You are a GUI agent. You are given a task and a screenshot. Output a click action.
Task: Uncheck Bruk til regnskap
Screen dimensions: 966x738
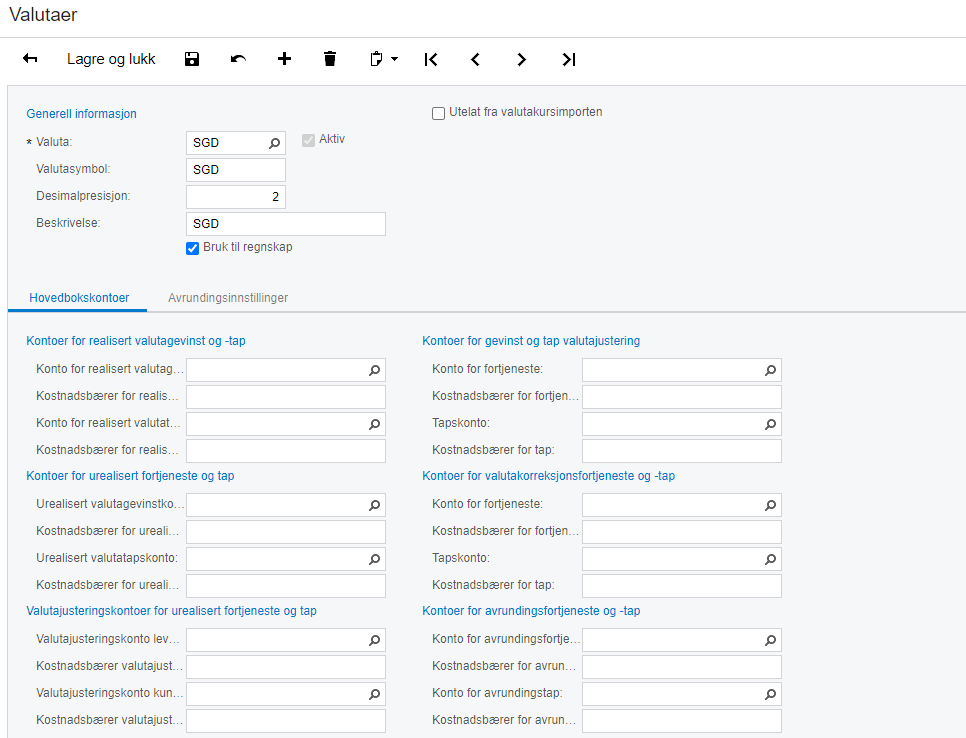pyautogui.click(x=192, y=248)
